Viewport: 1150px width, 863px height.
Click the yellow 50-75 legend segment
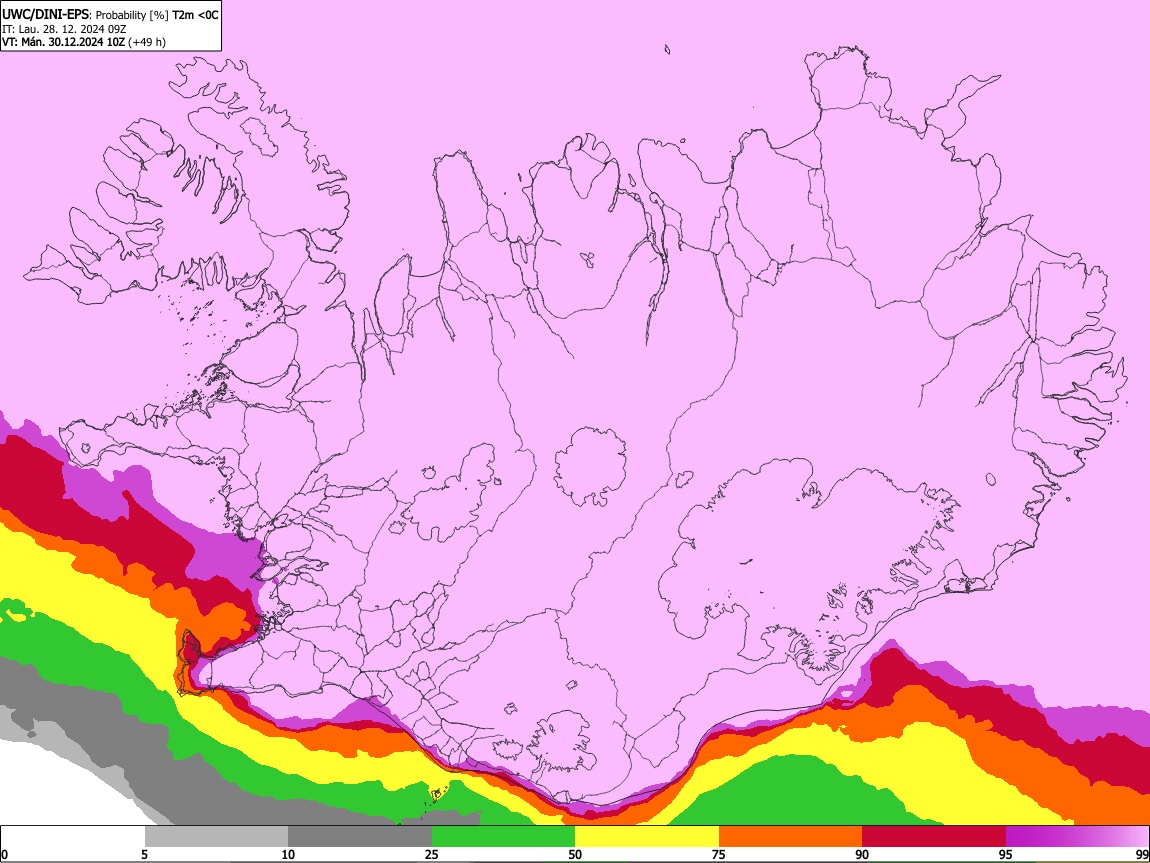click(647, 837)
